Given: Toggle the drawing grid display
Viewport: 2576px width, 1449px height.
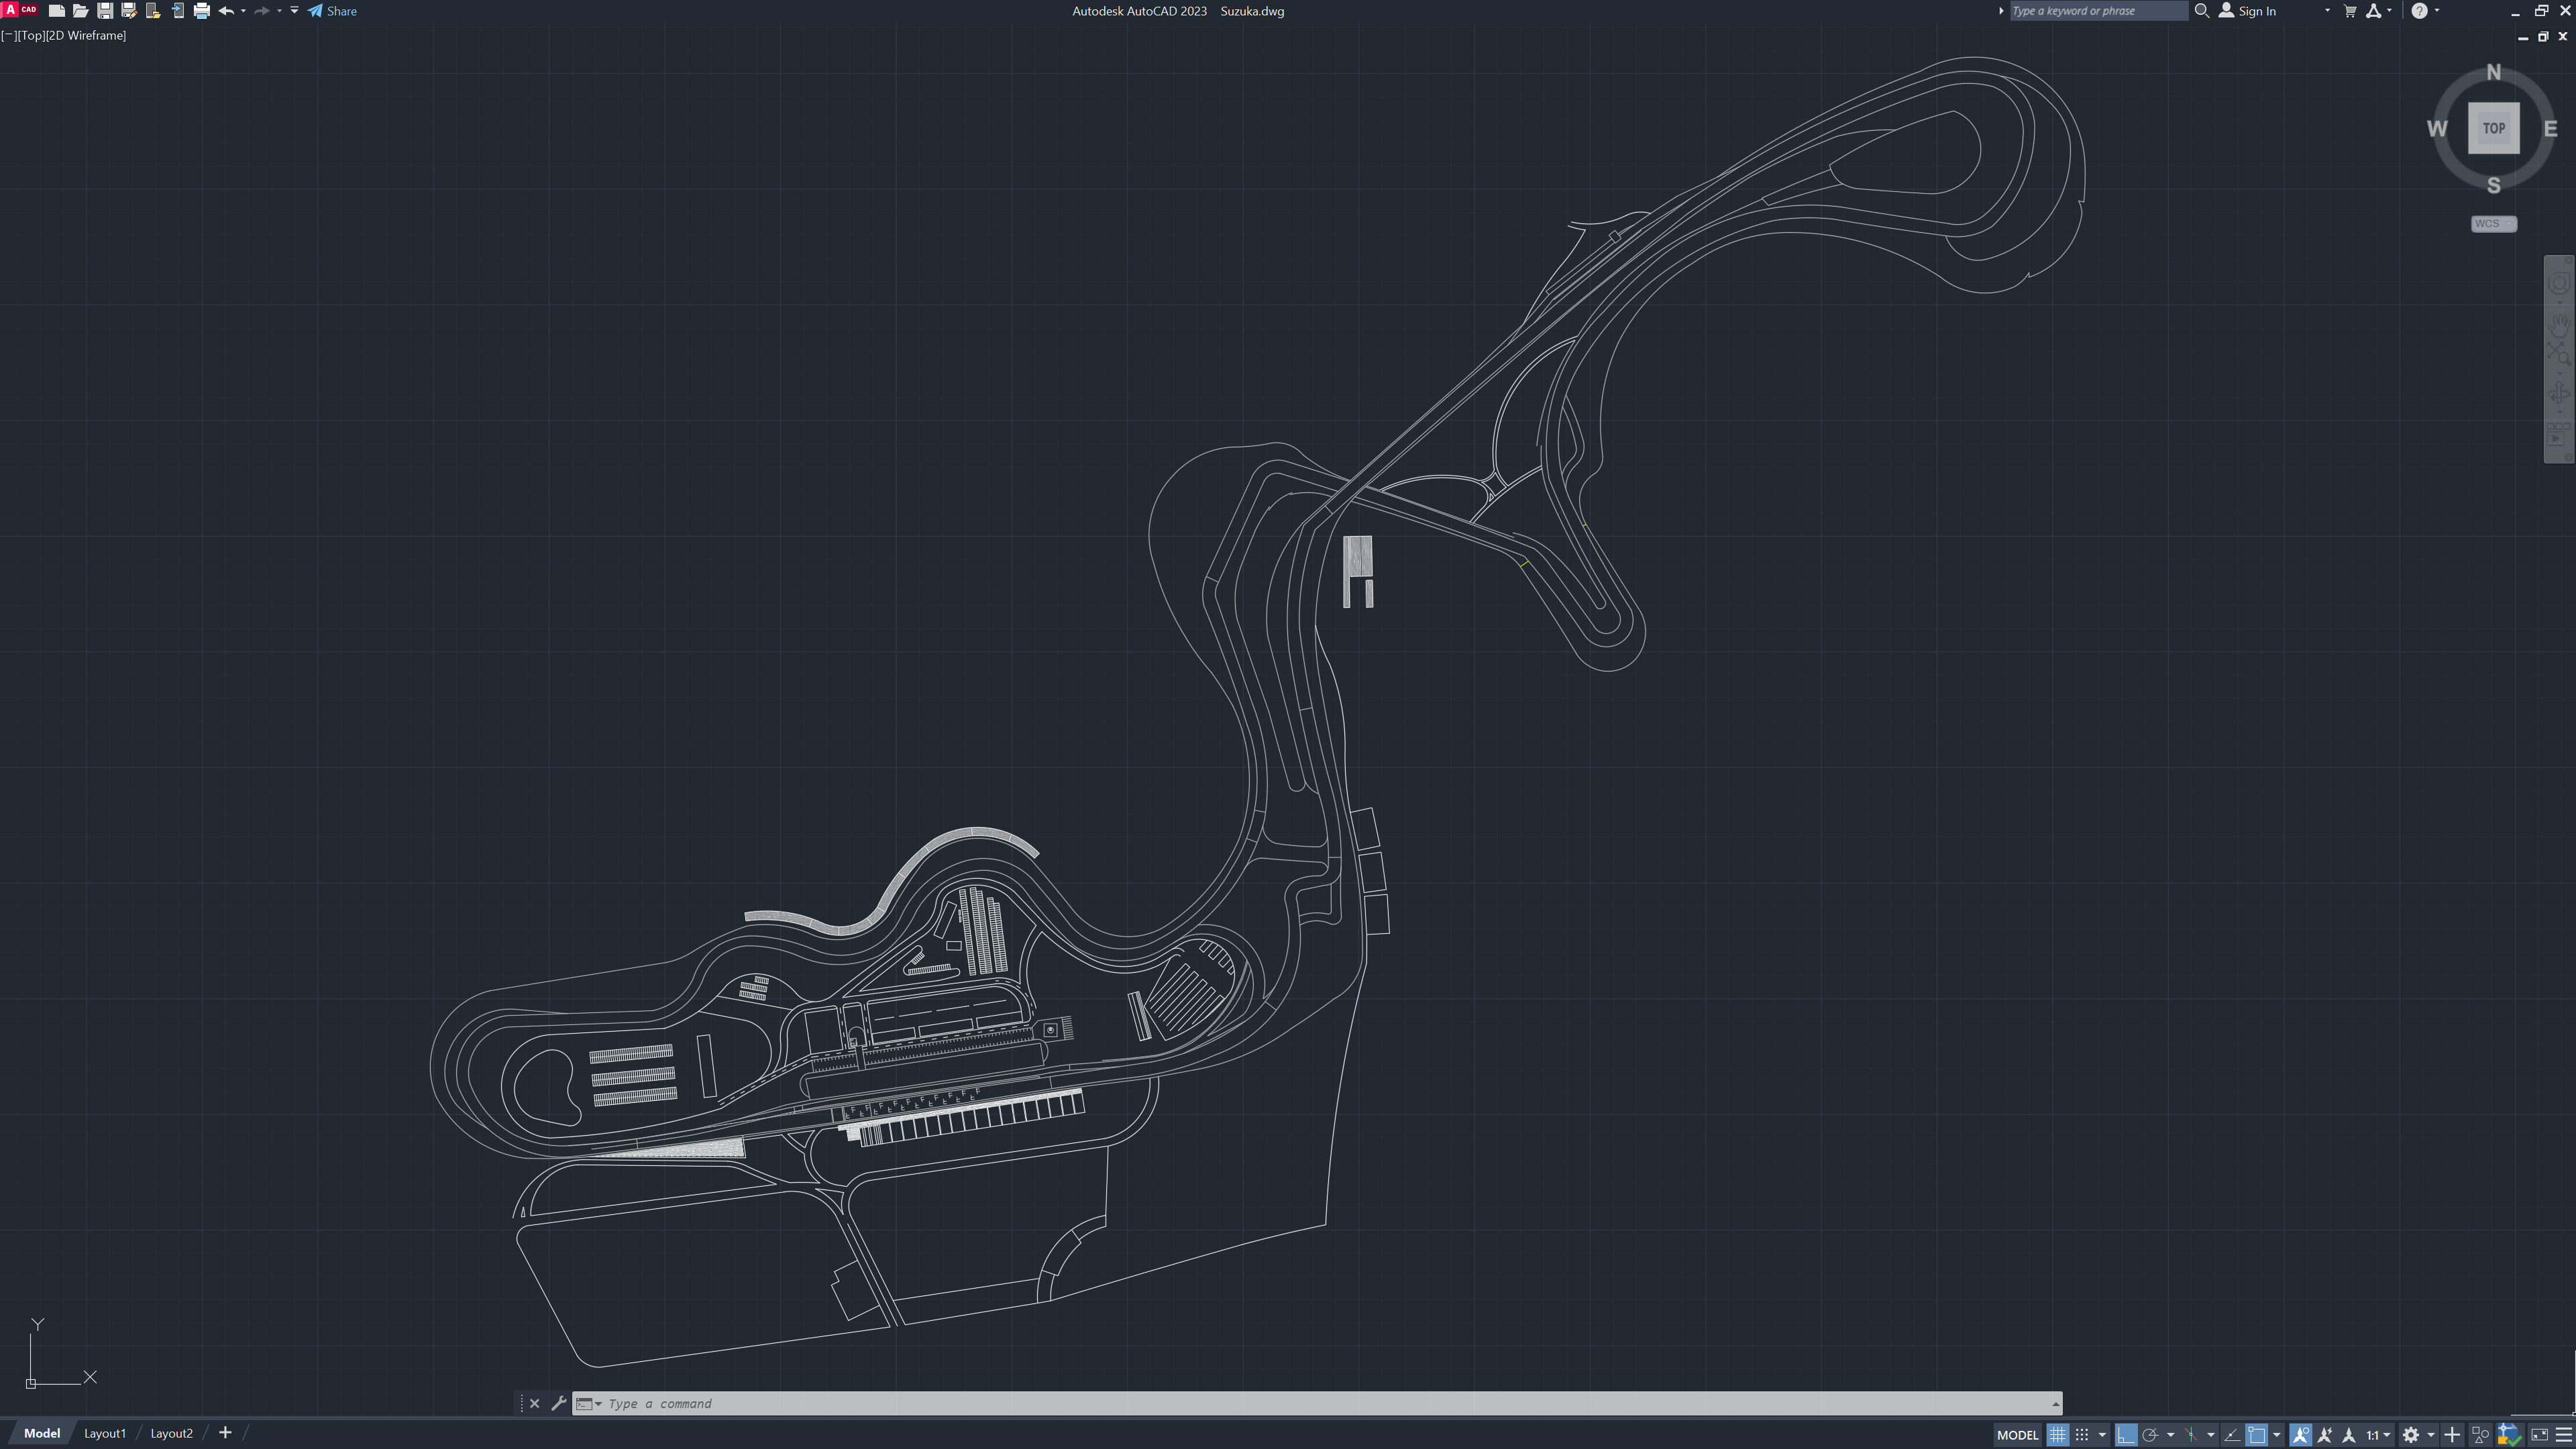Looking at the screenshot, I should 2057,1435.
